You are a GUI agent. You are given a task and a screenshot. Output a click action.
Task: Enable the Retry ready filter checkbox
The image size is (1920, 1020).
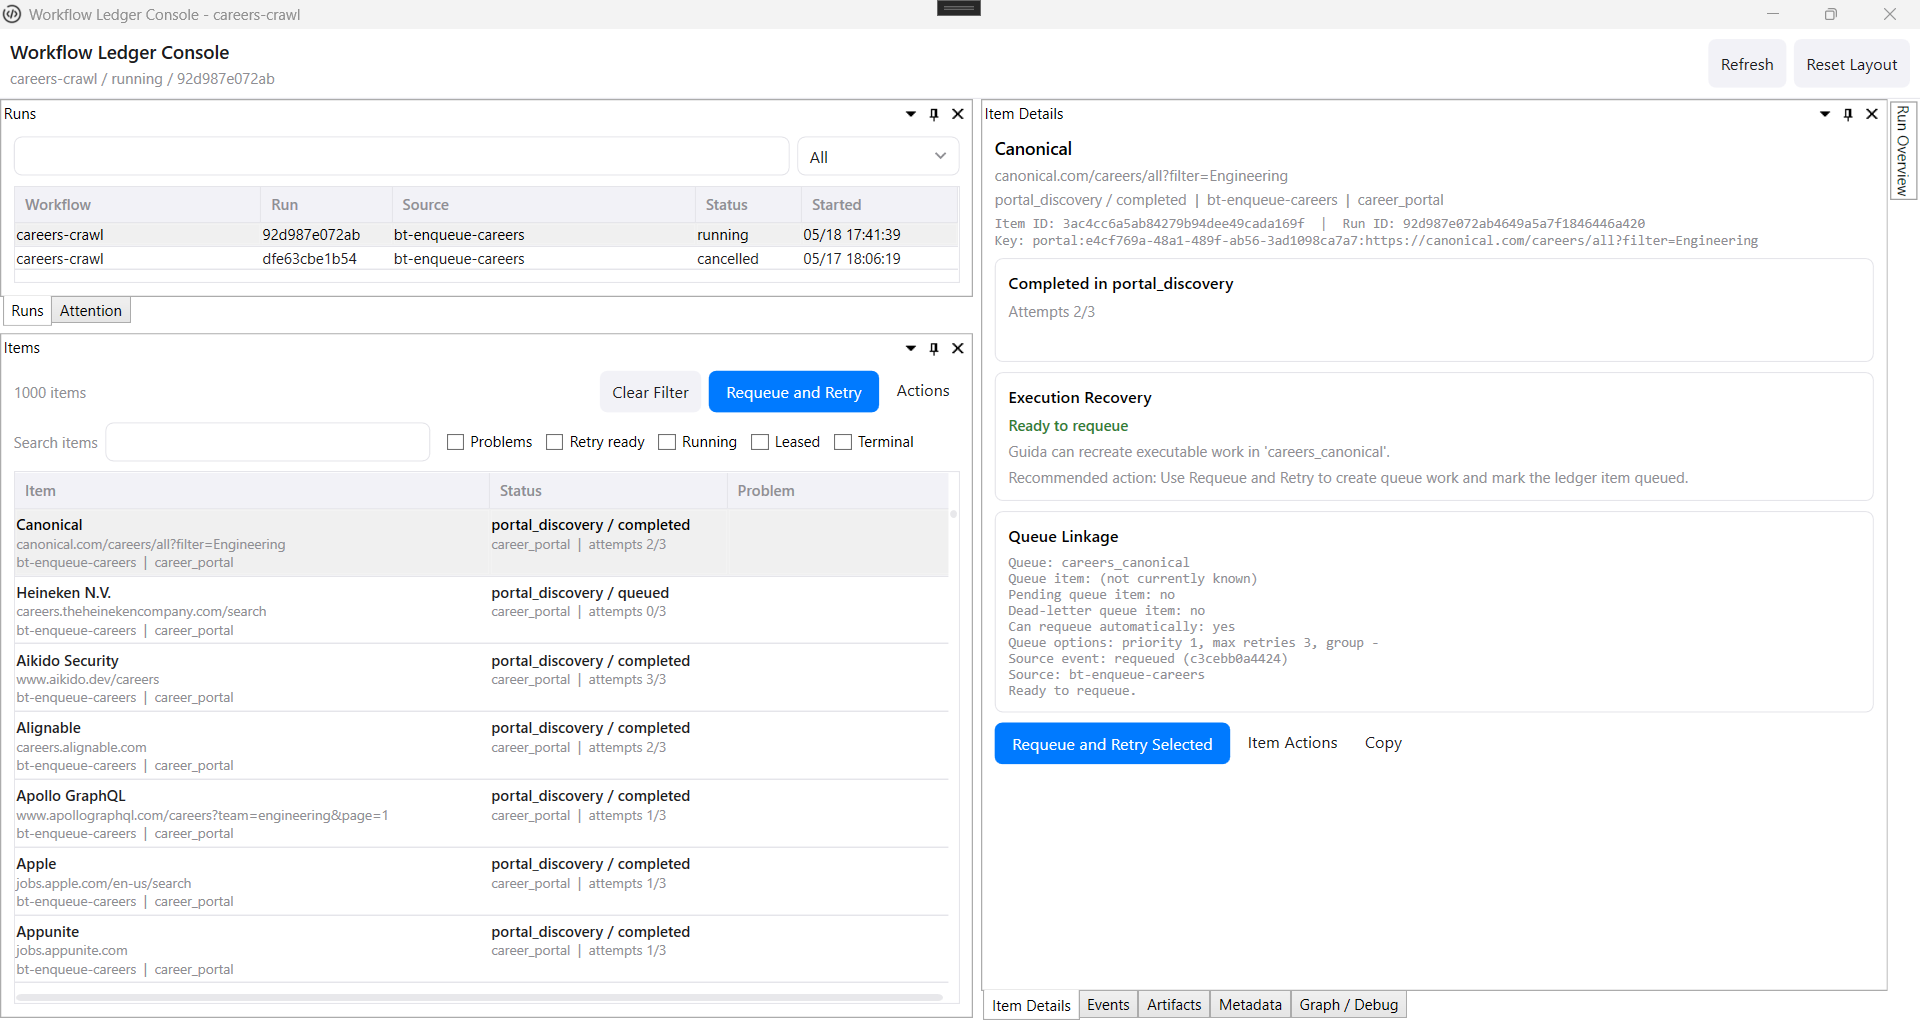(x=555, y=442)
